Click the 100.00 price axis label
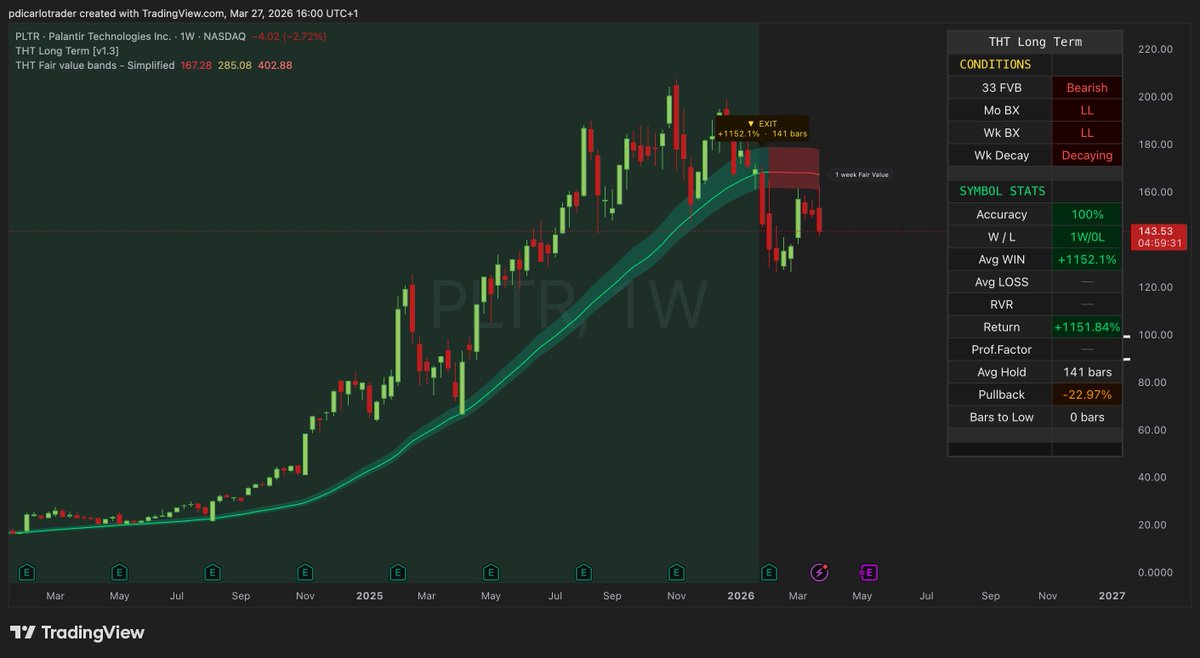 tap(1154, 334)
